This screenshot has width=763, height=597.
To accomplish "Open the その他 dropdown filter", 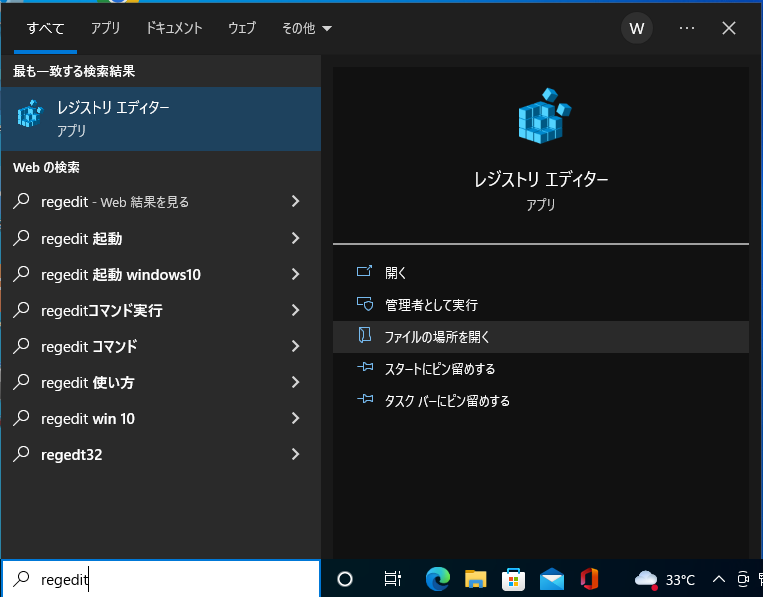I will click(307, 28).
